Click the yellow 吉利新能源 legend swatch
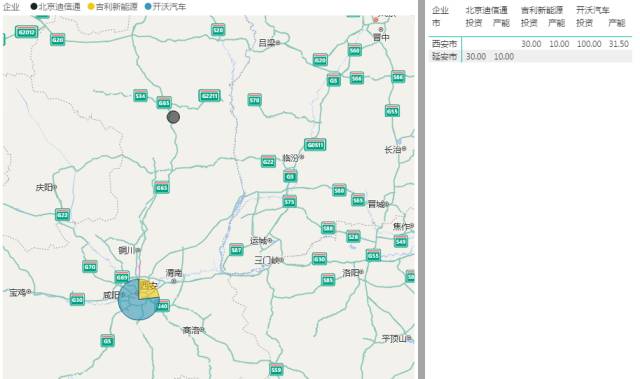The image size is (640, 379). (x=91, y=7)
